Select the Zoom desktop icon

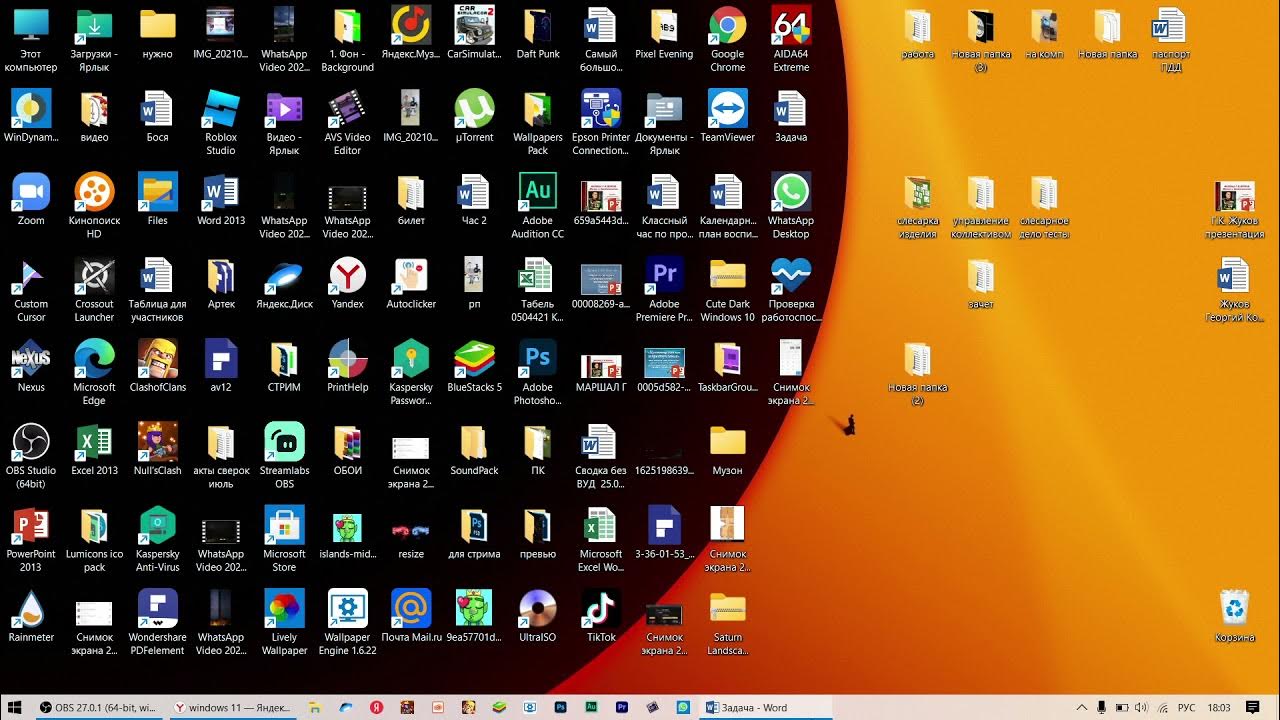[31, 198]
